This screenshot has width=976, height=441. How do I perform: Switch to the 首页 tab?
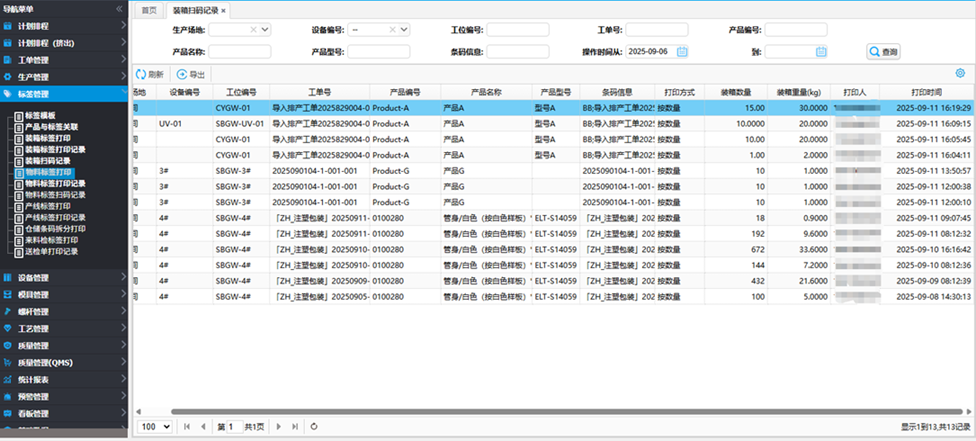pyautogui.click(x=149, y=10)
